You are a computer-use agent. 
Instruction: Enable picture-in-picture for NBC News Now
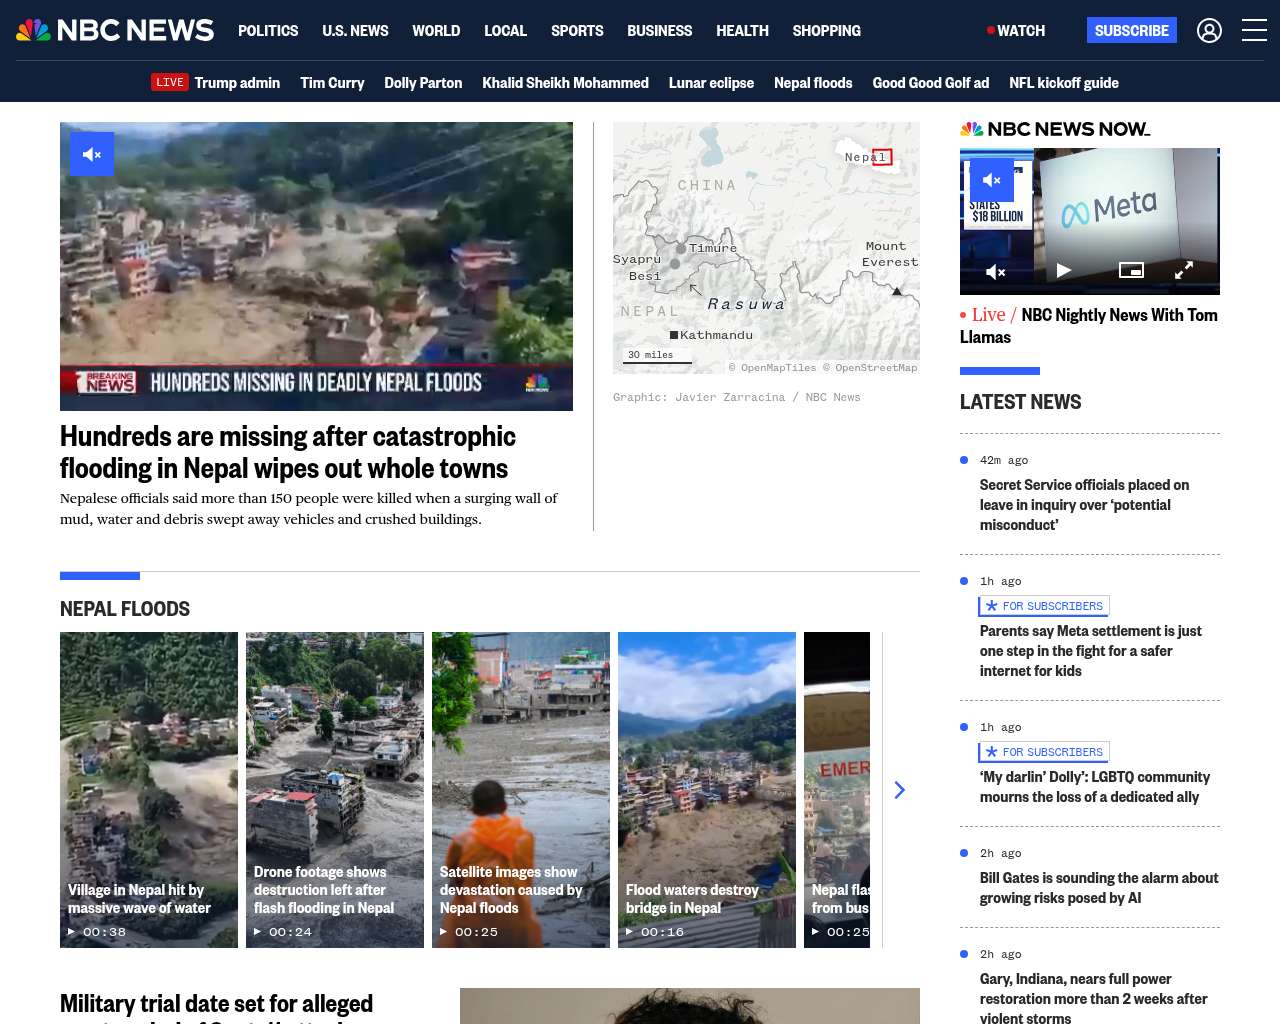pyautogui.click(x=1131, y=270)
